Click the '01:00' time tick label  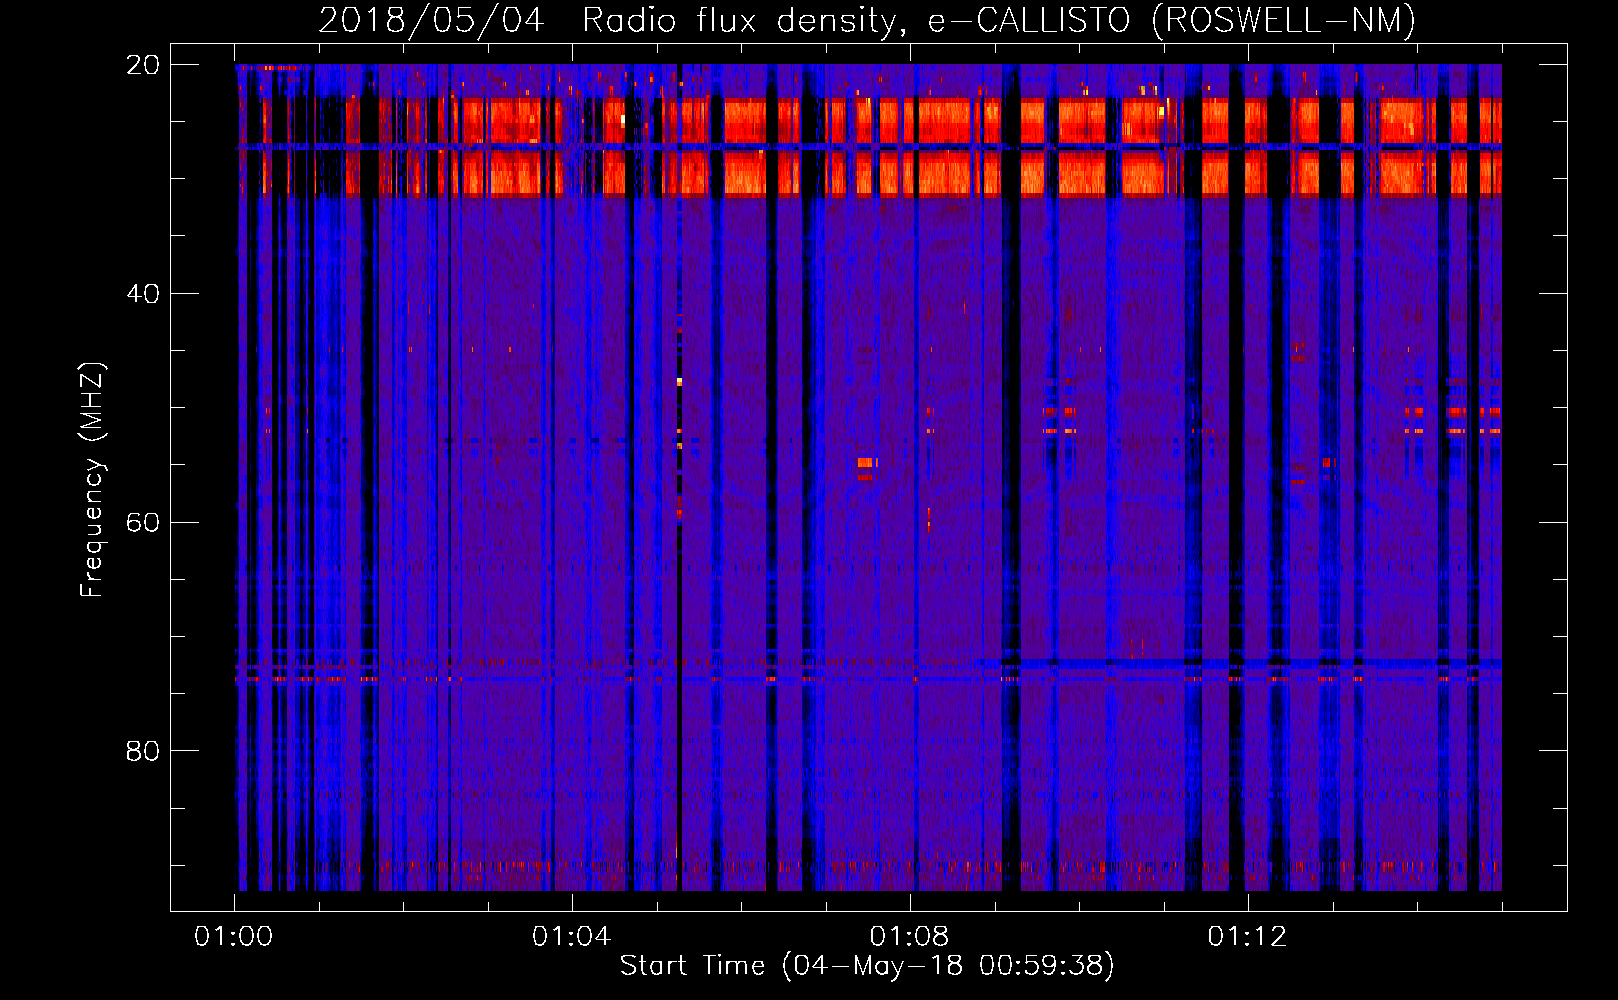click(234, 937)
